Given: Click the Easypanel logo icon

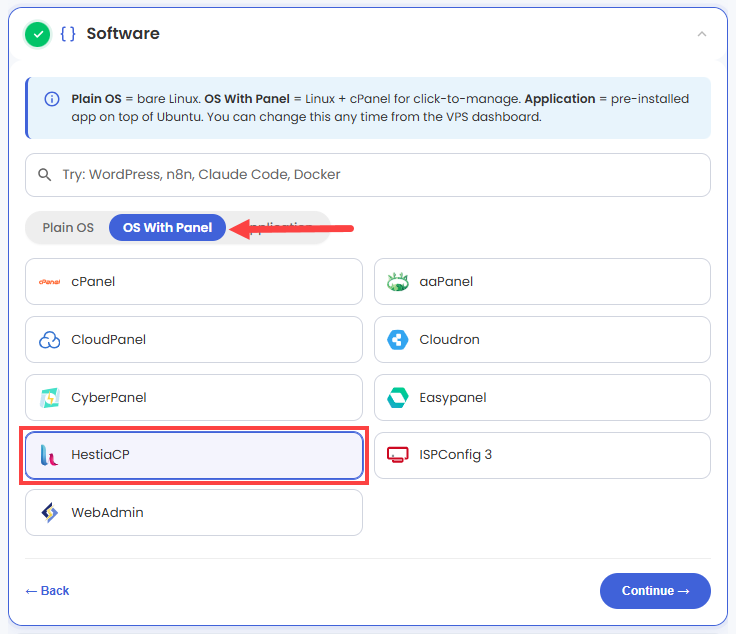Looking at the screenshot, I should click(x=398, y=397).
